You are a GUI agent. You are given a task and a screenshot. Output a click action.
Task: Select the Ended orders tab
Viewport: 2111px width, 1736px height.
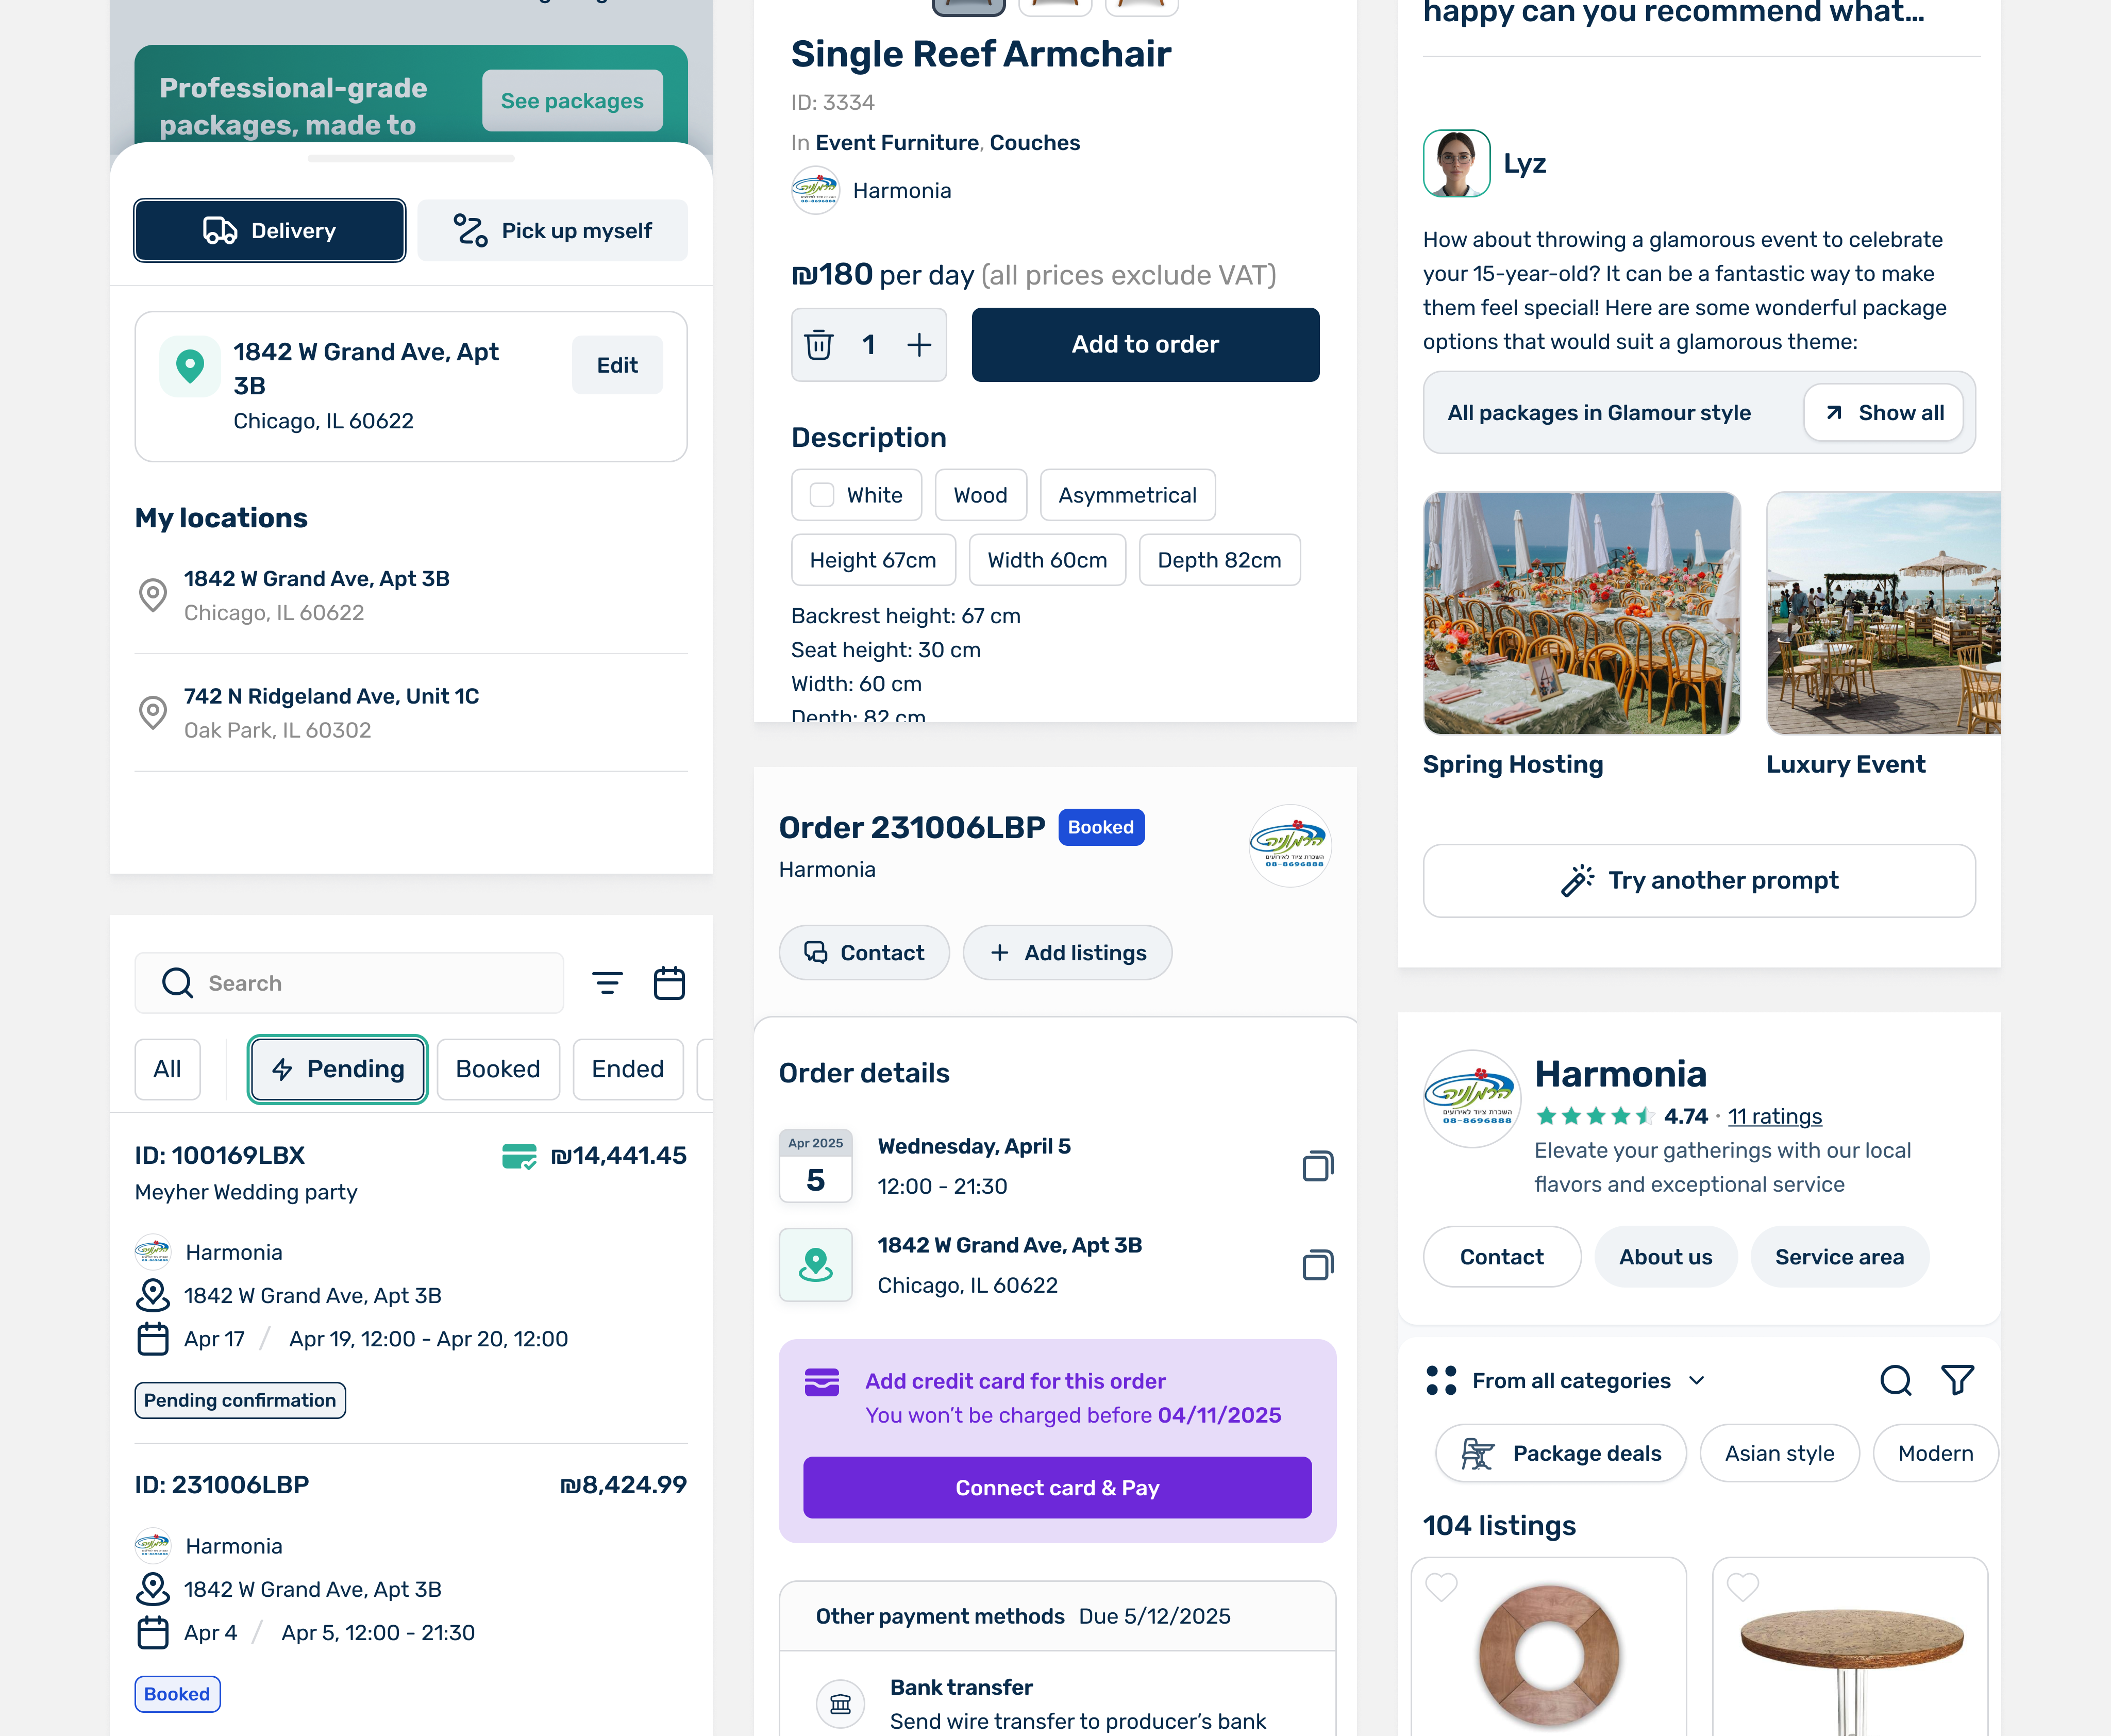(628, 1069)
